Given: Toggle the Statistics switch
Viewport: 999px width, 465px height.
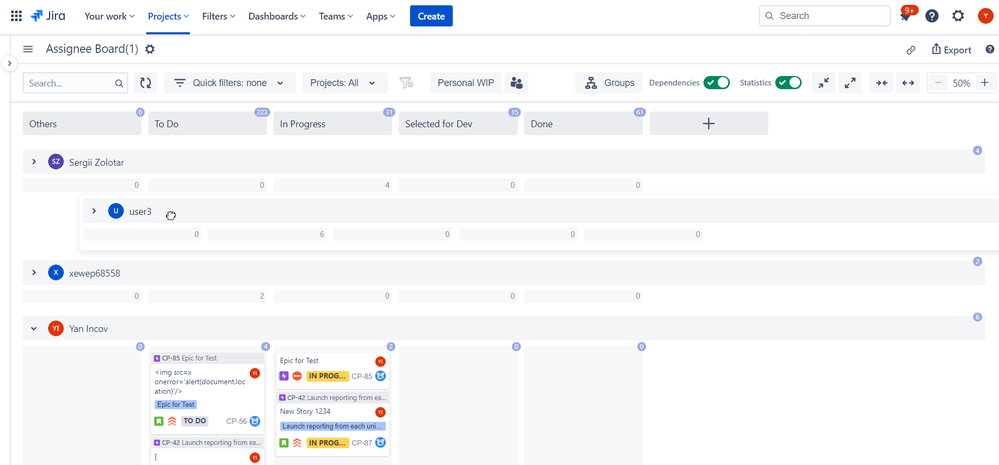Looking at the screenshot, I should (788, 83).
